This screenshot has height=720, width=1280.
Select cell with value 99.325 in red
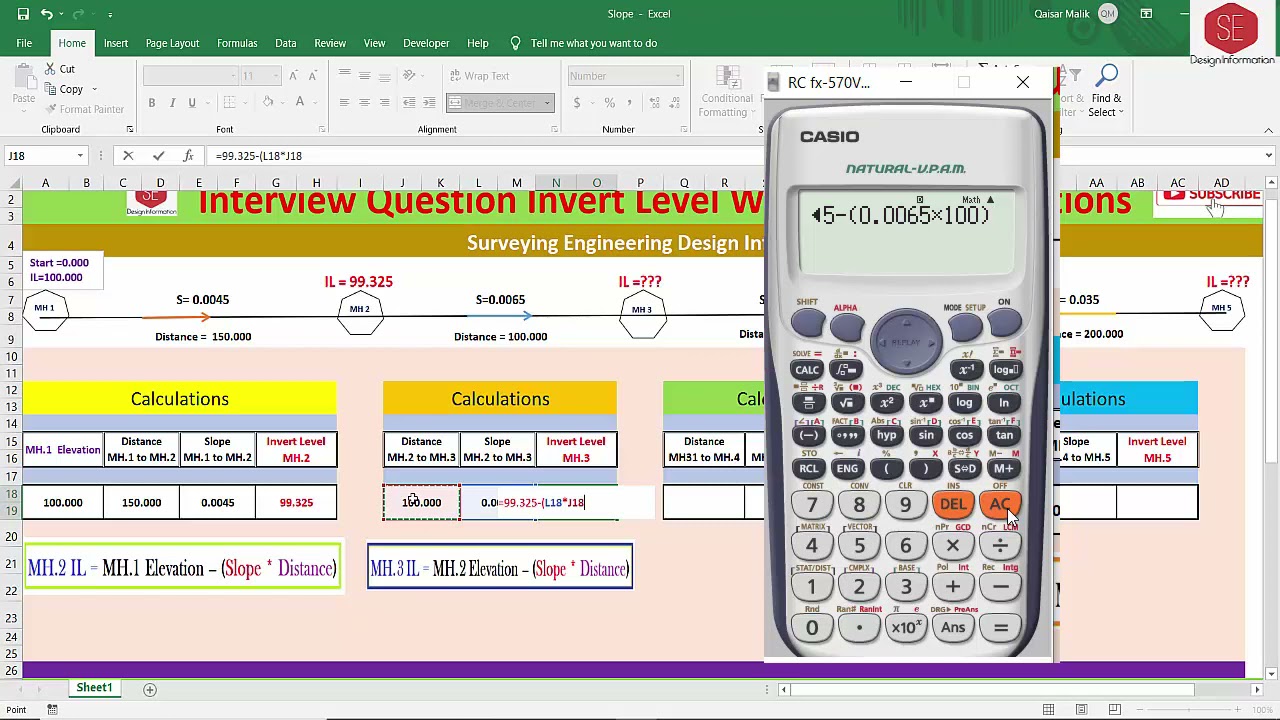click(296, 503)
